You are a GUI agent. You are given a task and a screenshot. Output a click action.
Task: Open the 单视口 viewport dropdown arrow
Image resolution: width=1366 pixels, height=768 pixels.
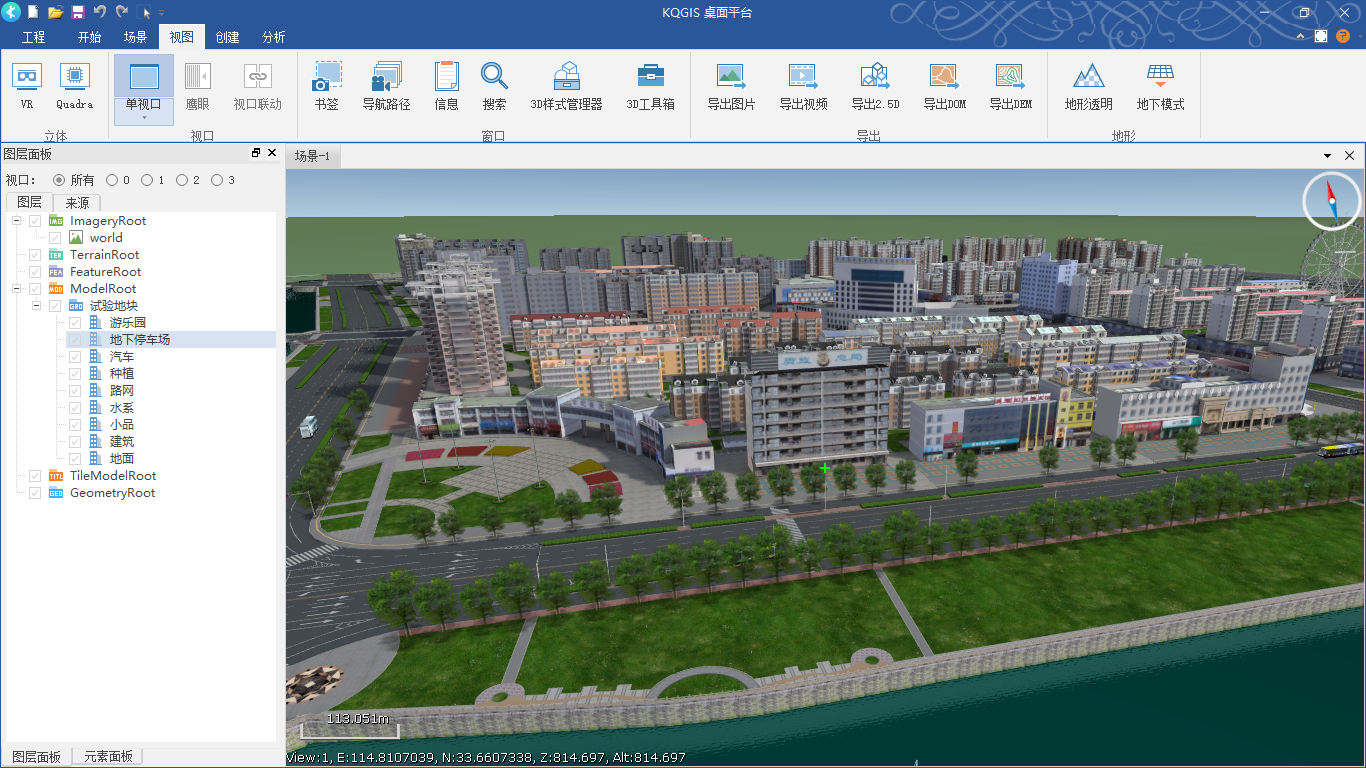144,118
